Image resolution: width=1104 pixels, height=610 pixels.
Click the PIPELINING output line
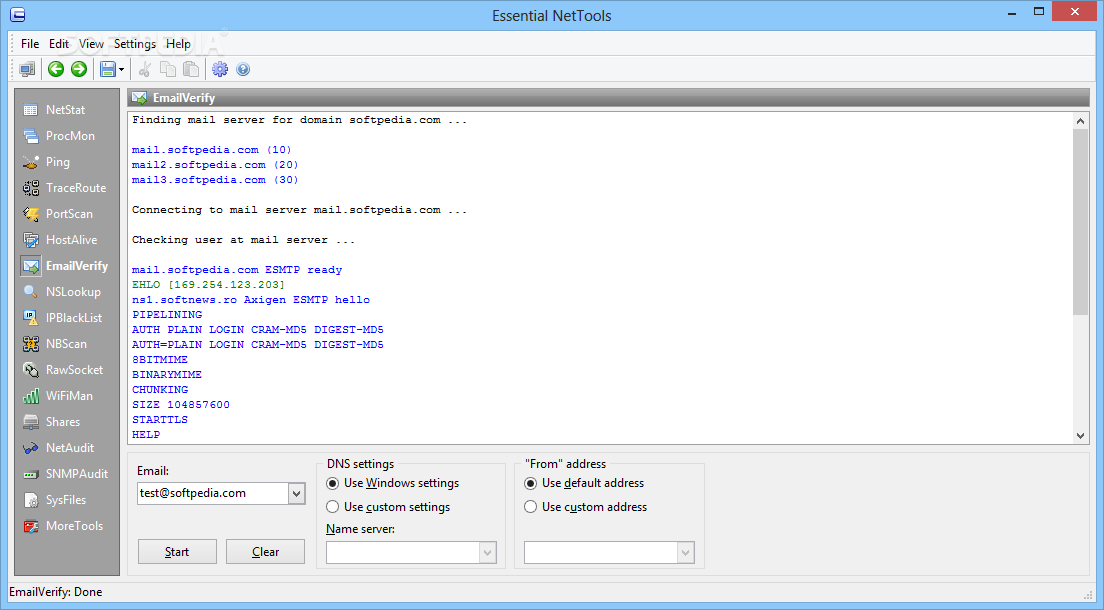[167, 315]
